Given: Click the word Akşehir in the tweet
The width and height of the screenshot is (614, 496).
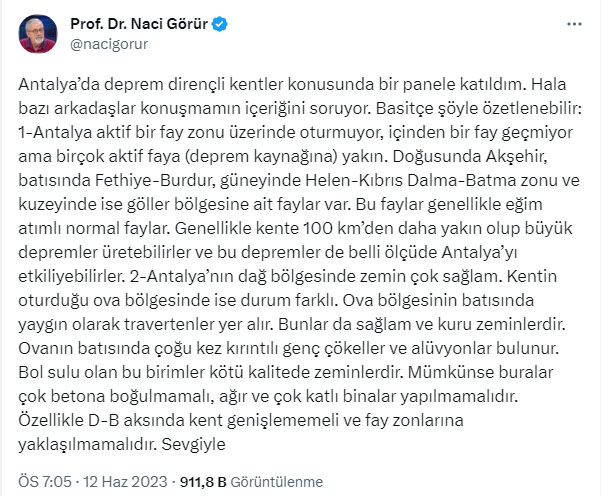Looking at the screenshot, I should 516,157.
